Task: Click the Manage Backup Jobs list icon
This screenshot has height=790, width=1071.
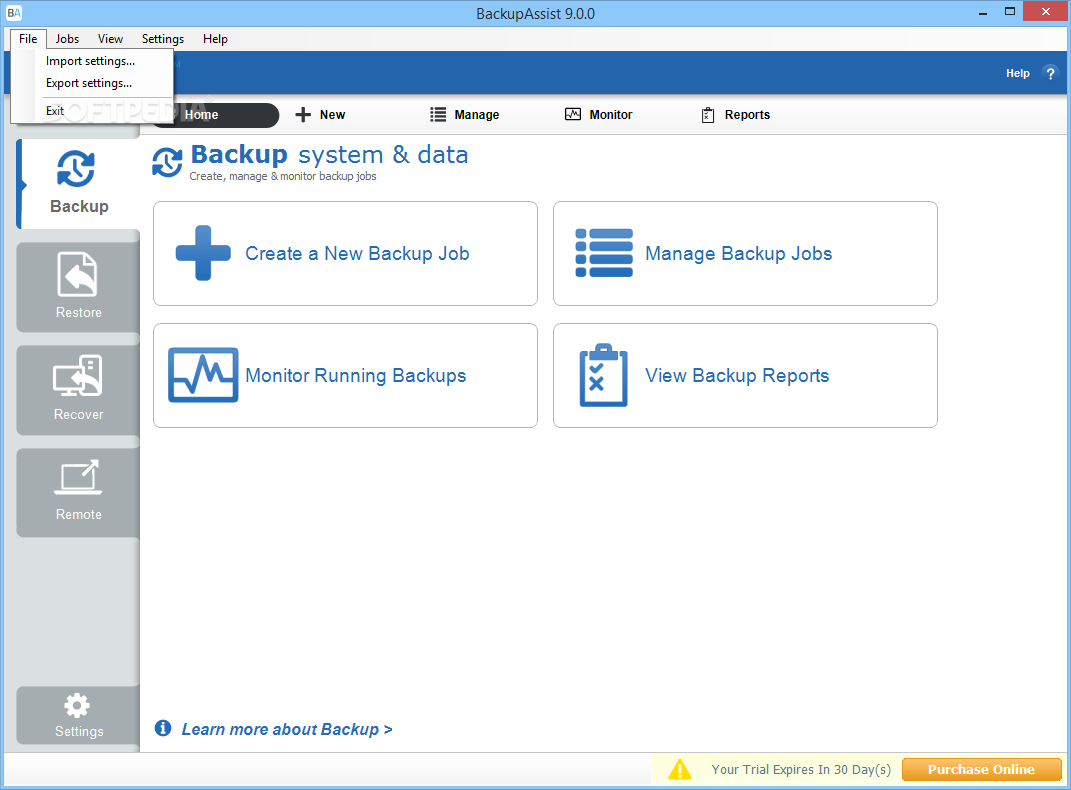Action: [x=604, y=253]
